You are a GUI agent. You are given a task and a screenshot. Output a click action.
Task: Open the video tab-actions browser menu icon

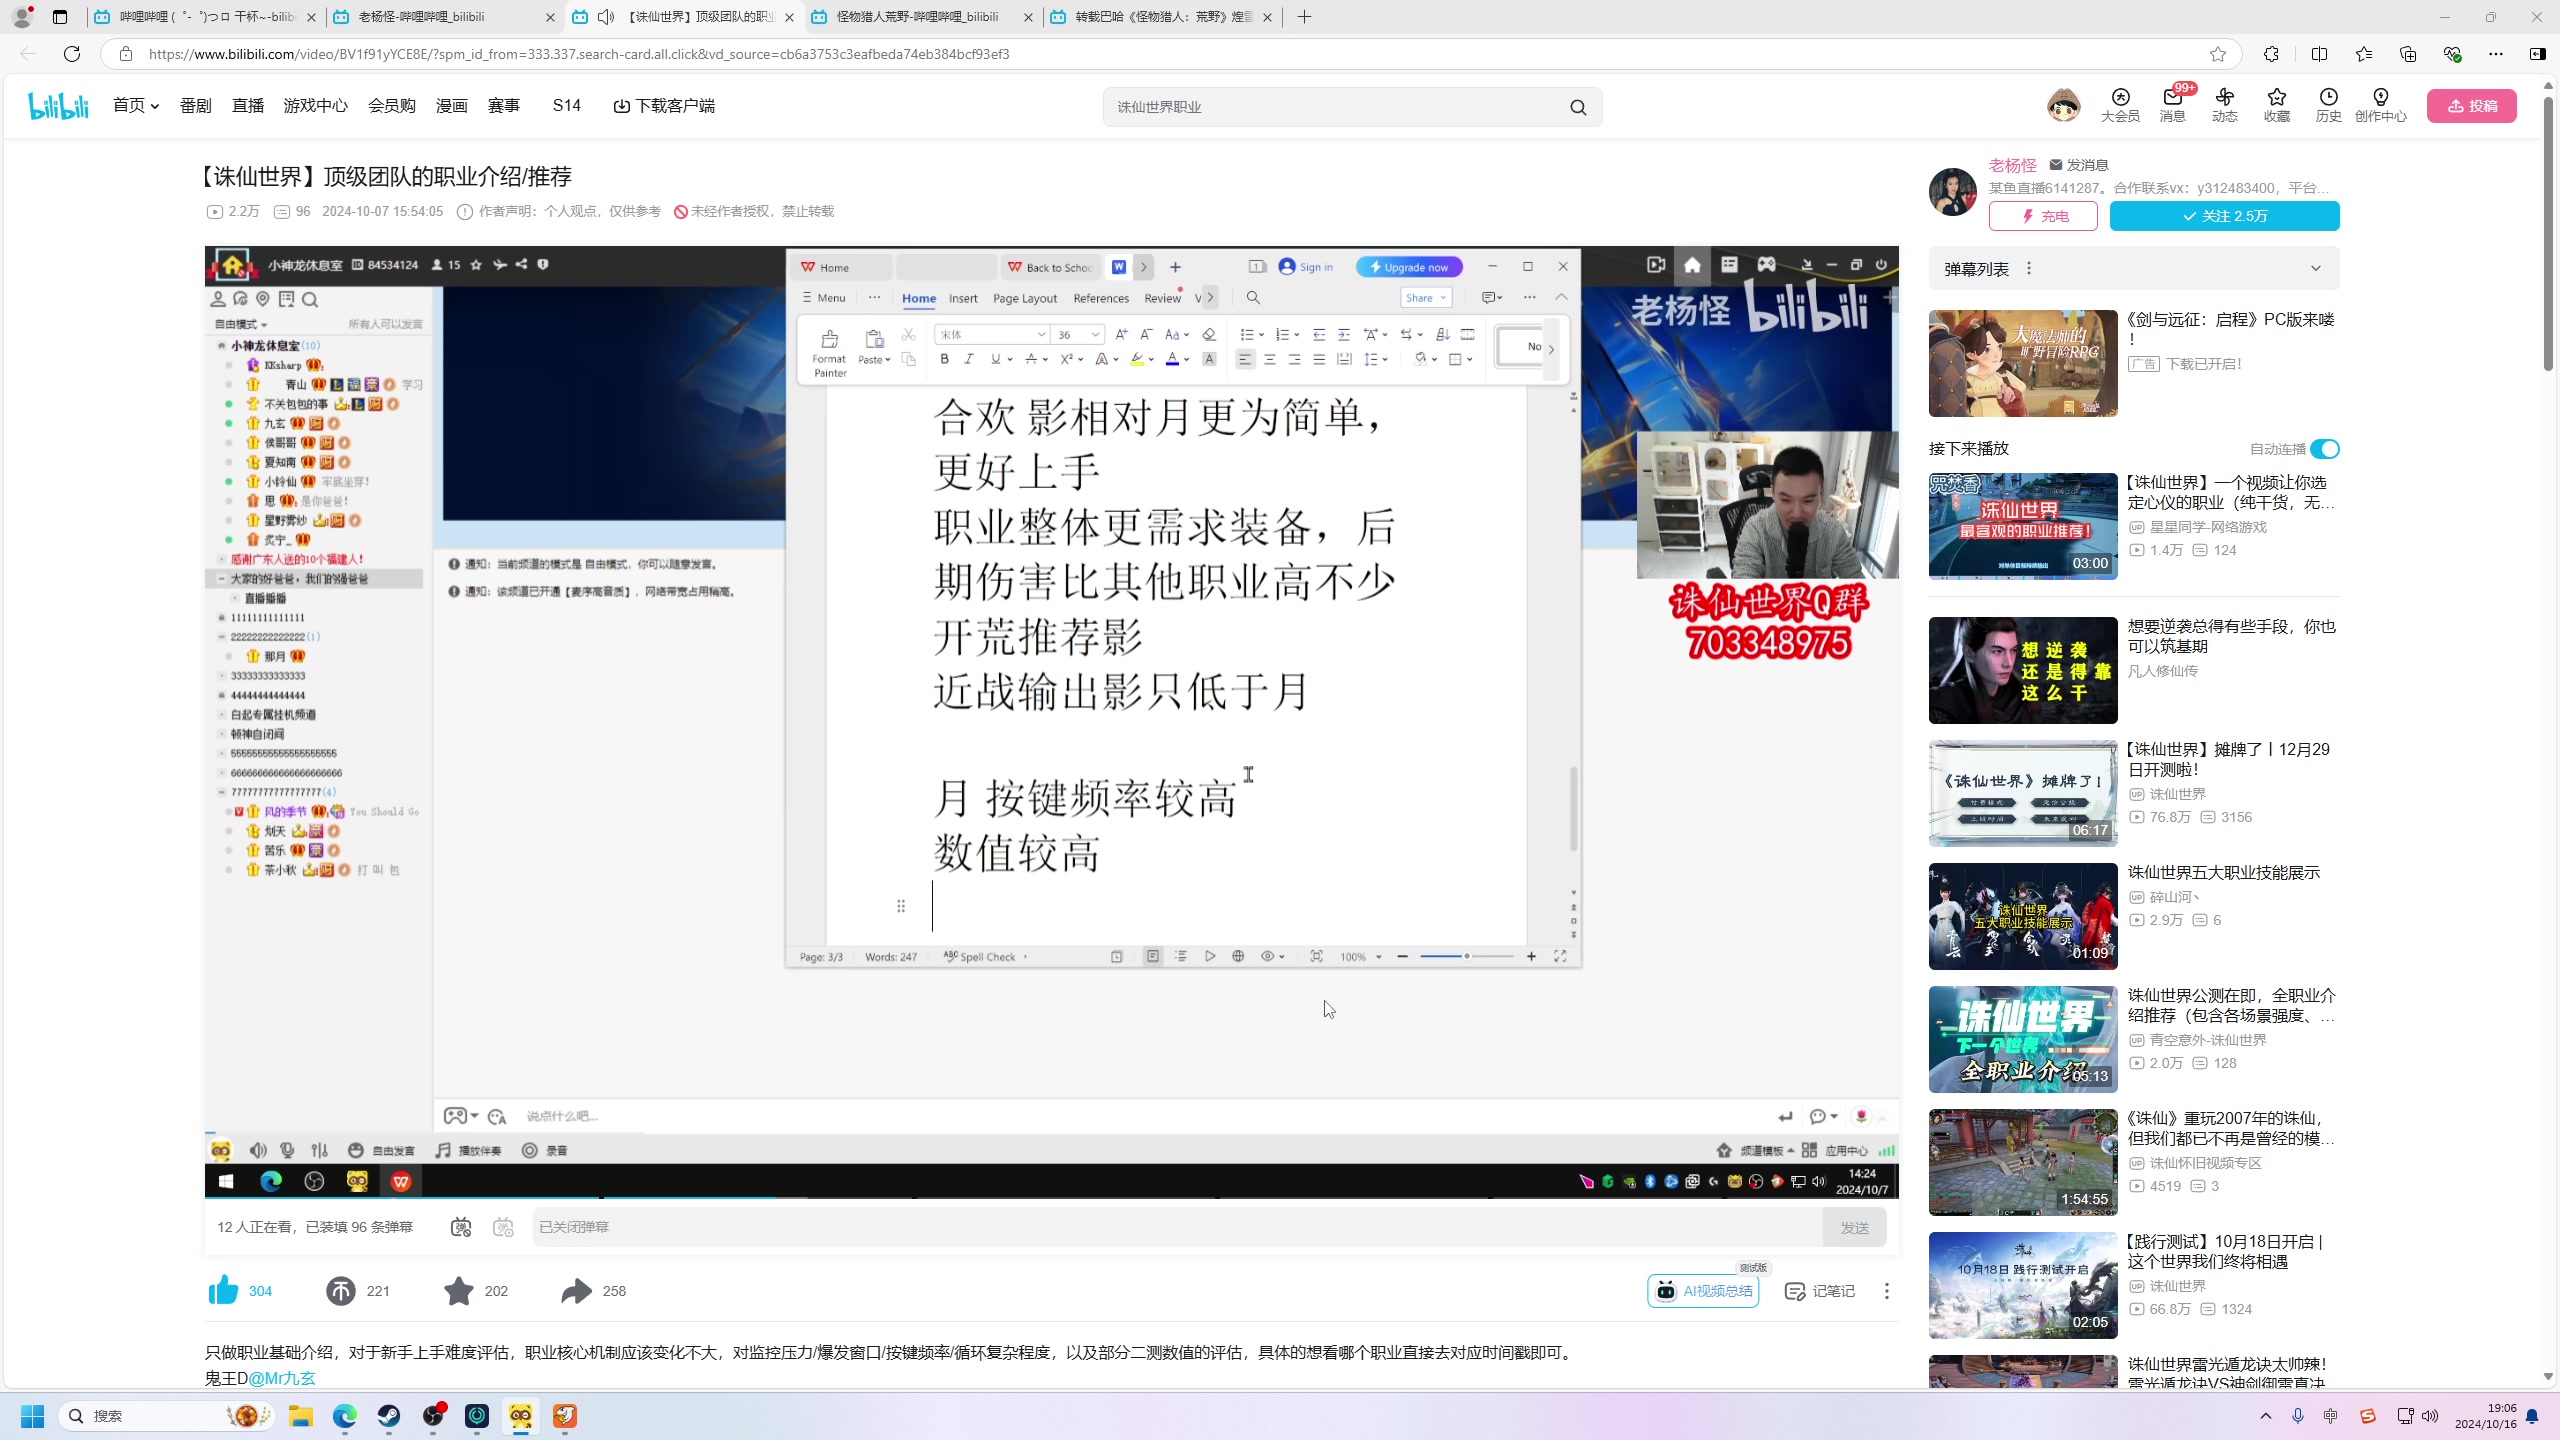coord(60,17)
